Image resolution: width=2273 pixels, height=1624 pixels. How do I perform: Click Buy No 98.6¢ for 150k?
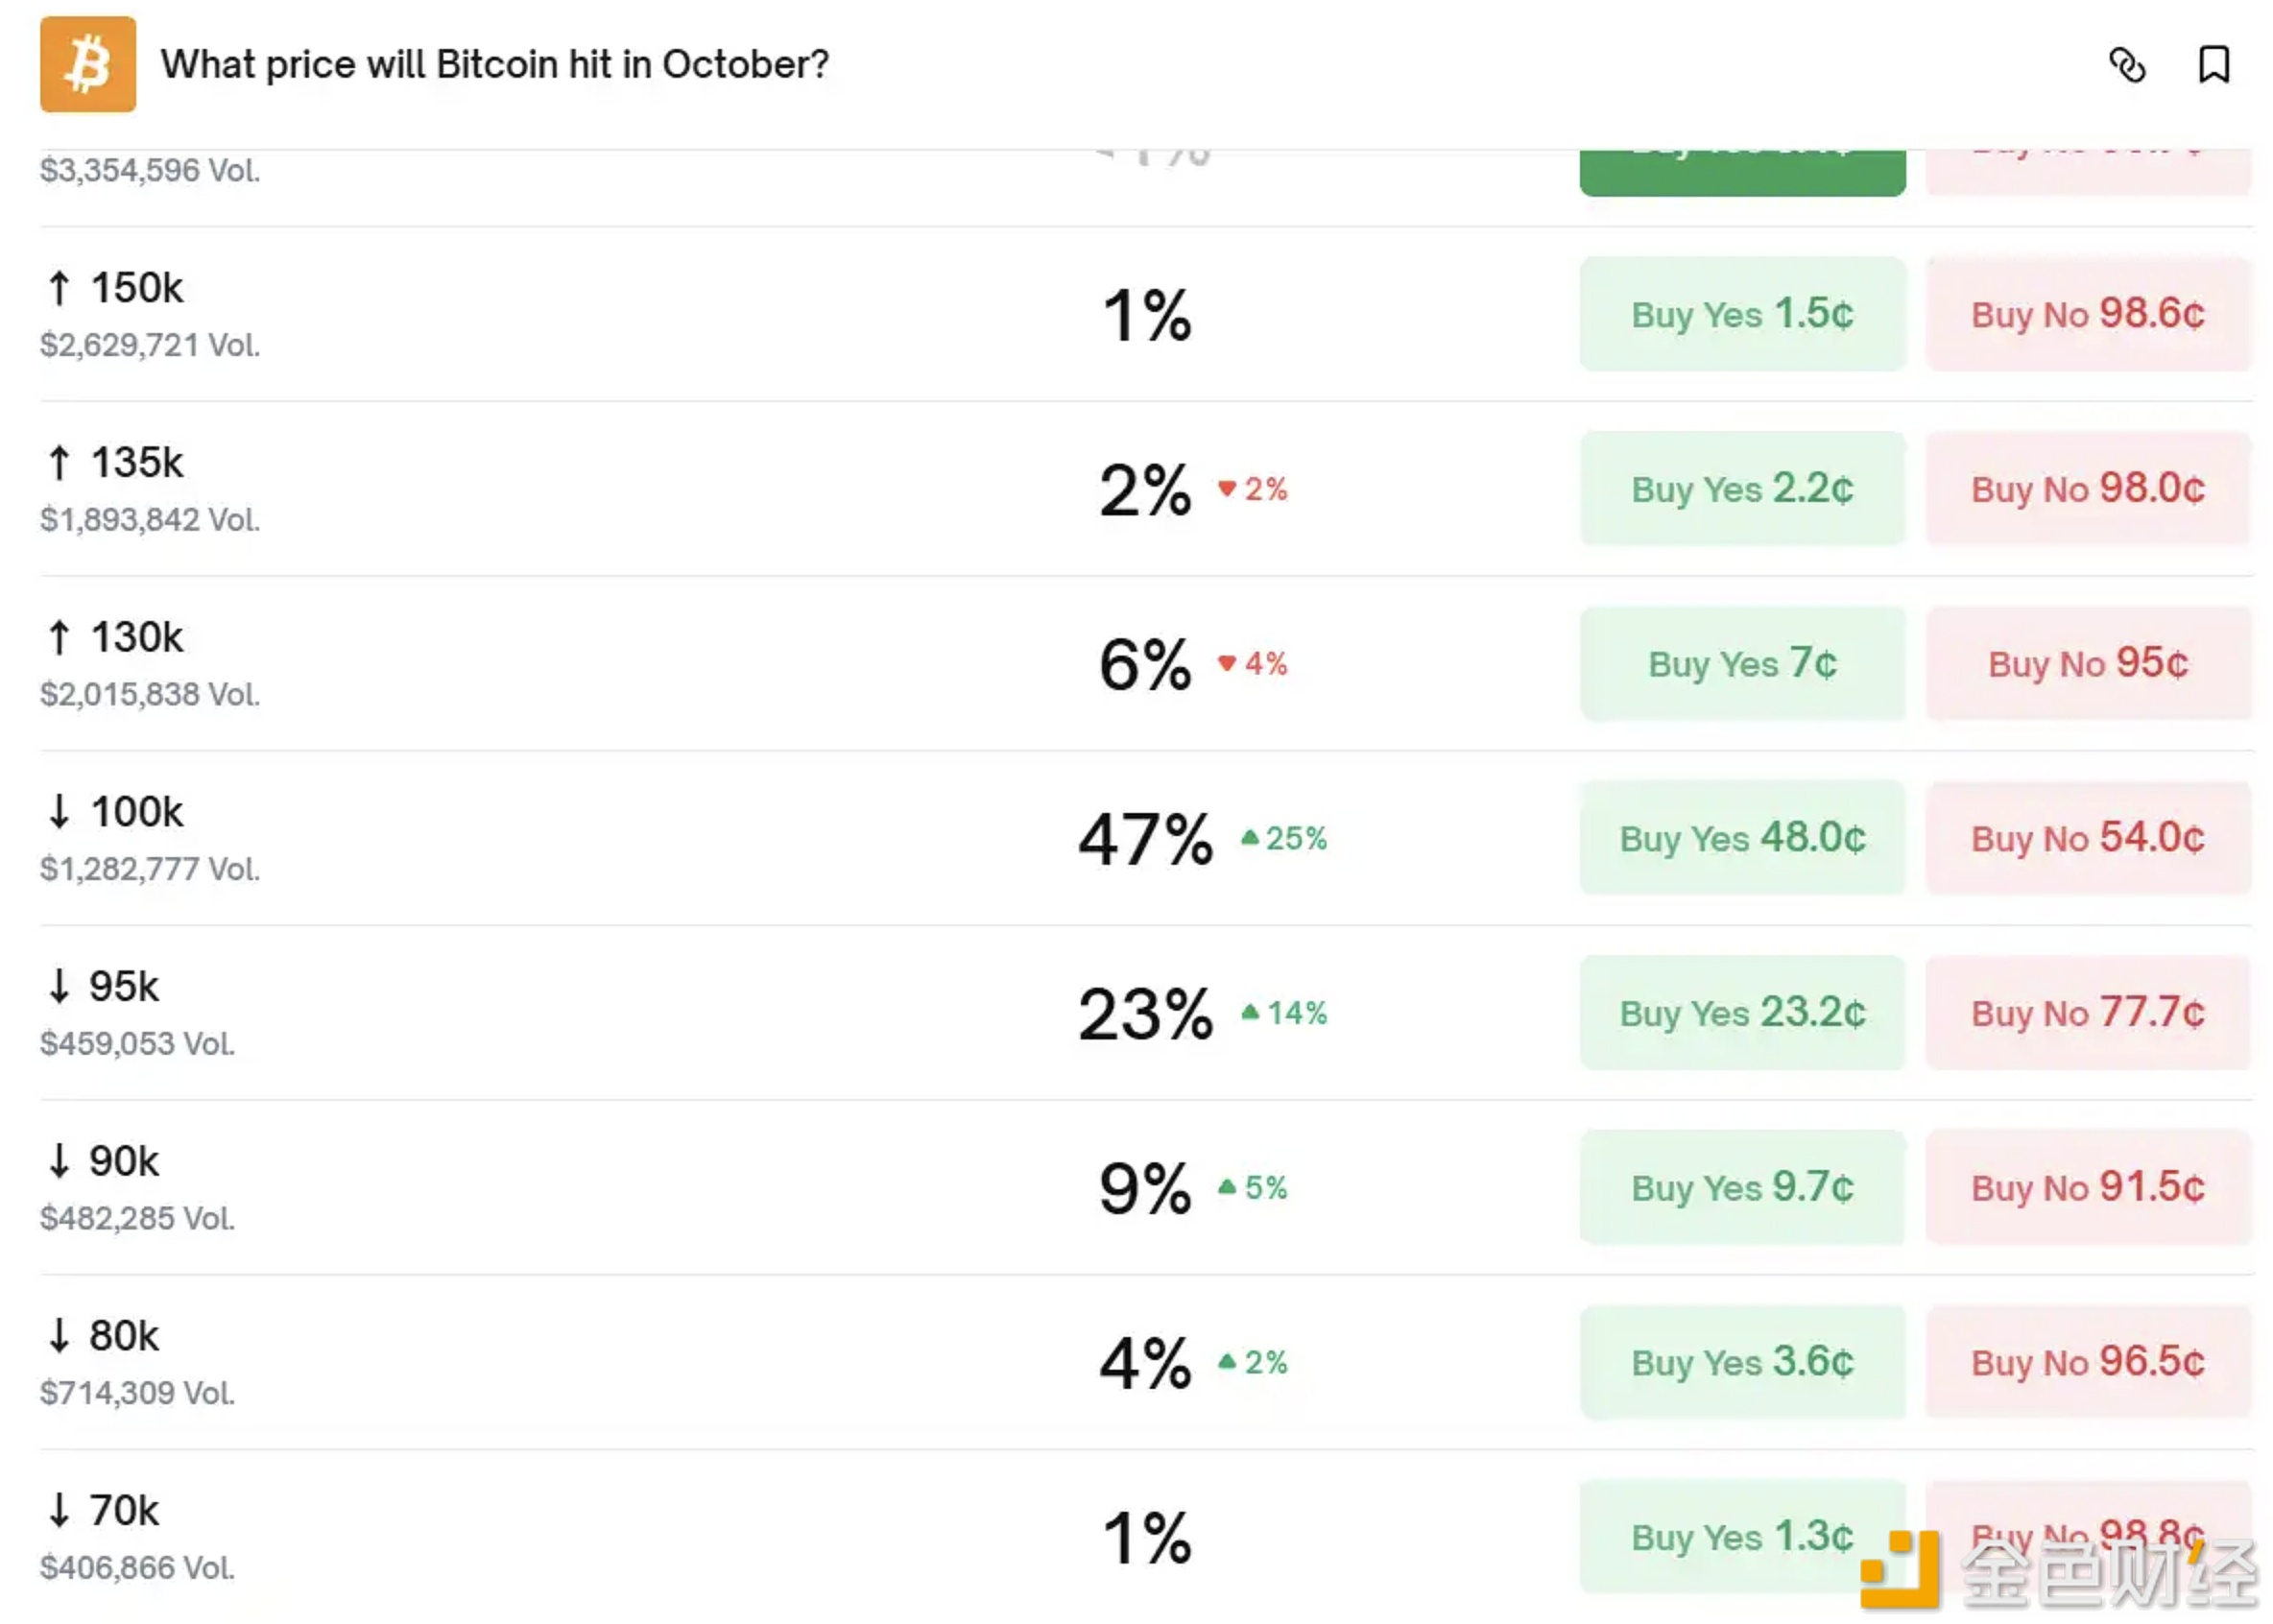point(2087,314)
